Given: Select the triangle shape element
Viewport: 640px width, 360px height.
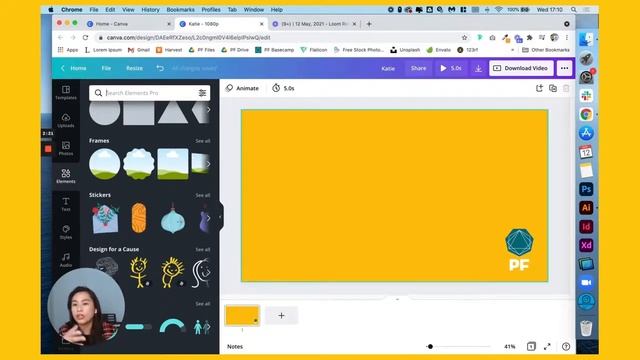Looking at the screenshot, I should (x=173, y=112).
